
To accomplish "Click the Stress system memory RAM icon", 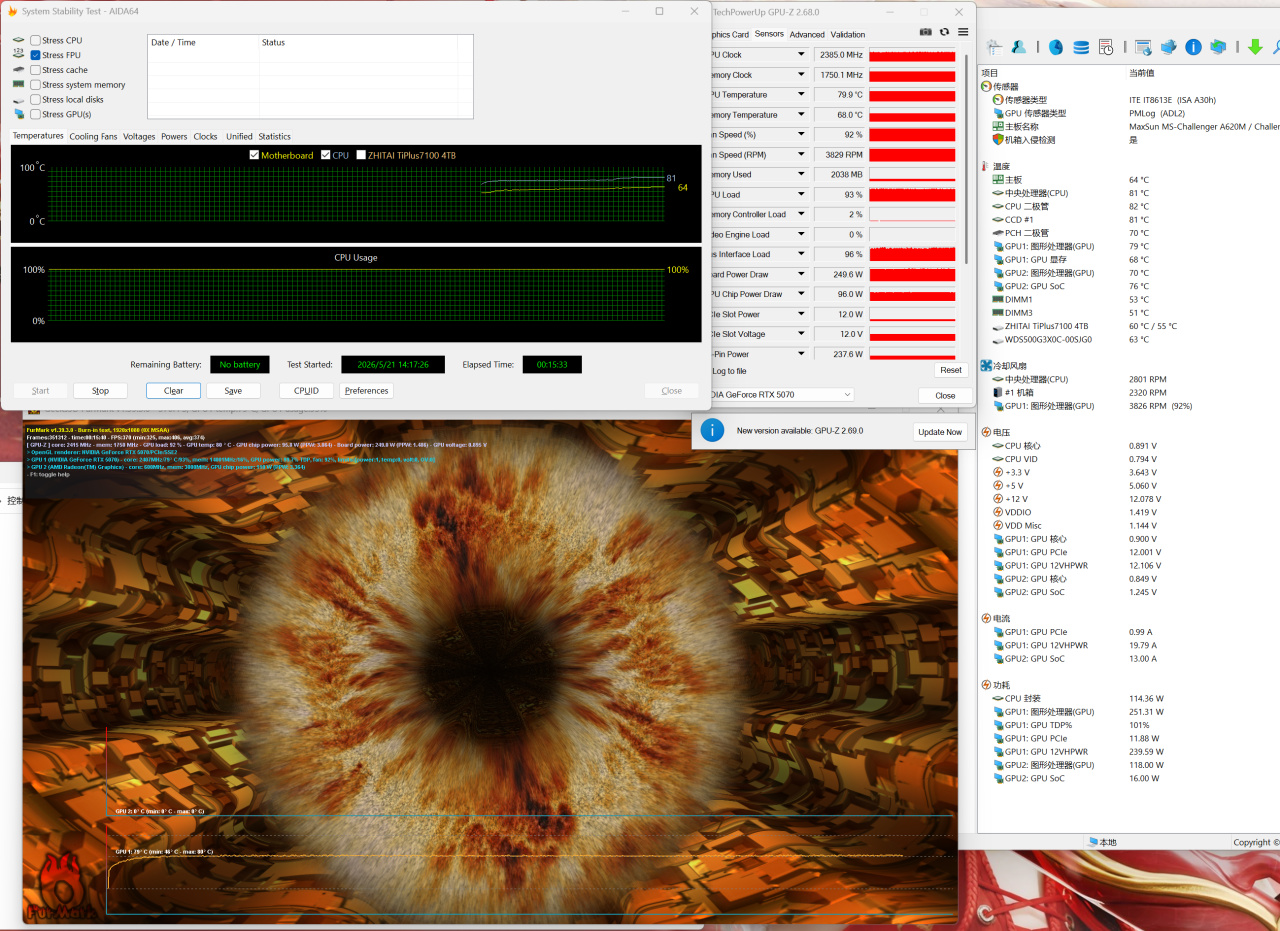I will (19, 85).
